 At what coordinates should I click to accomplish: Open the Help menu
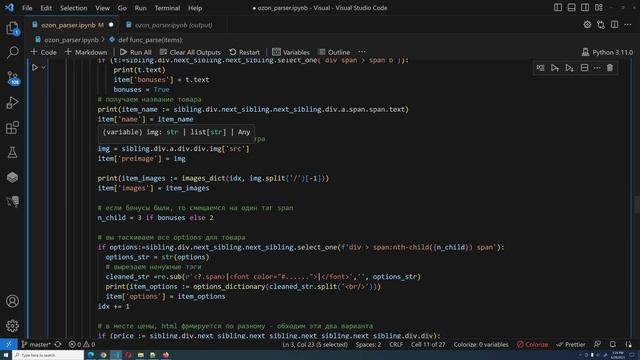[x=195, y=8]
